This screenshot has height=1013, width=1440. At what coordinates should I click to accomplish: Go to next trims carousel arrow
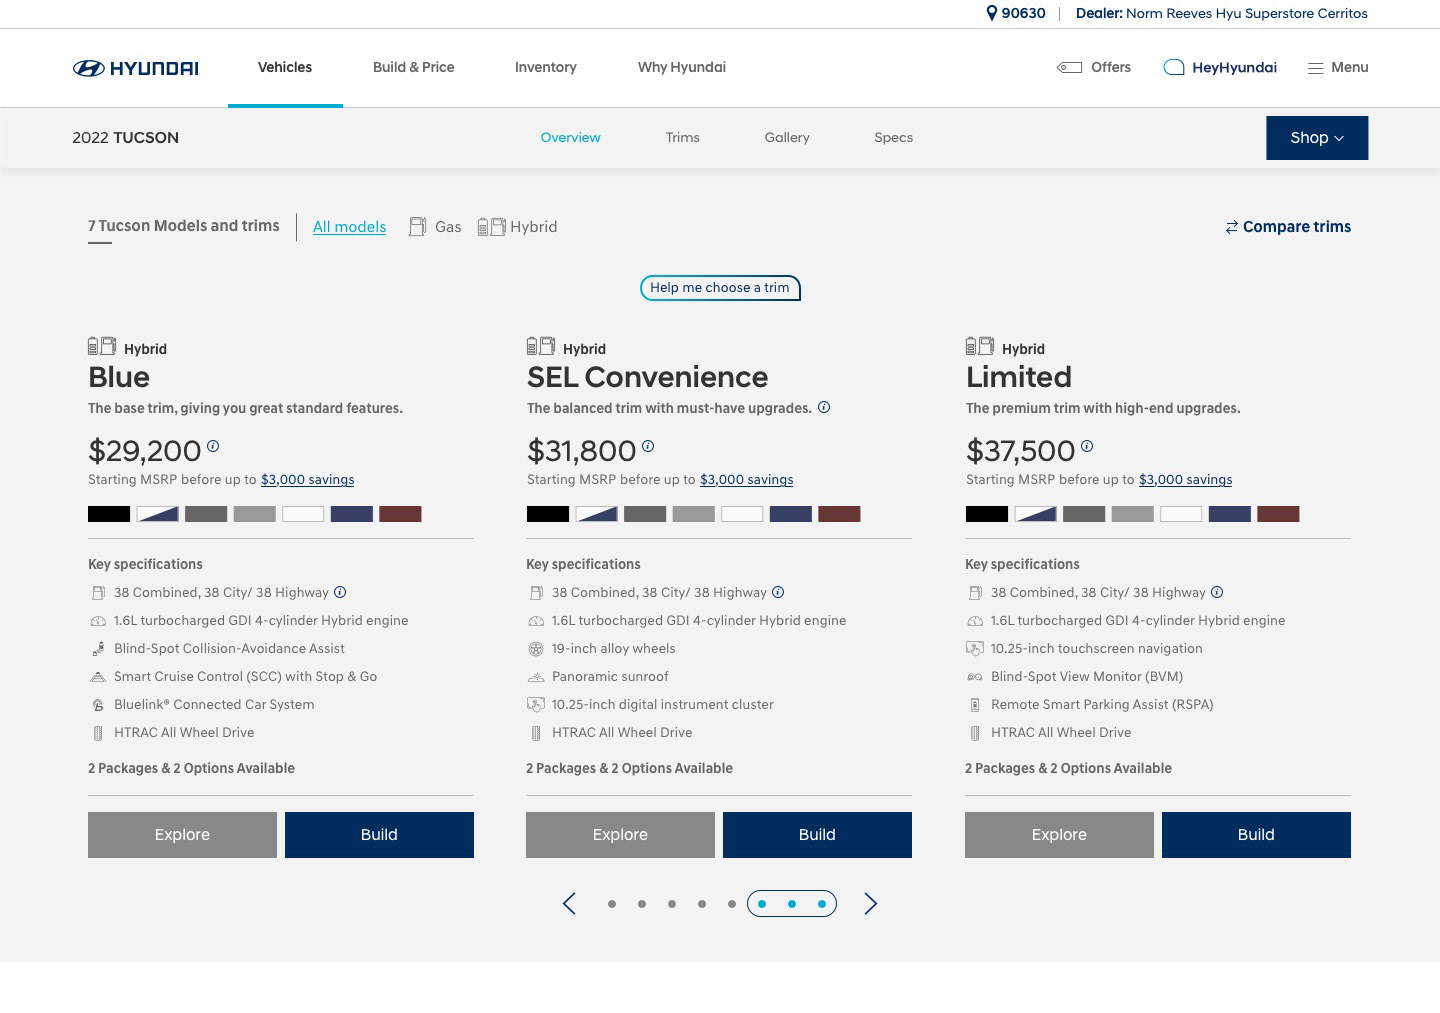coord(871,904)
